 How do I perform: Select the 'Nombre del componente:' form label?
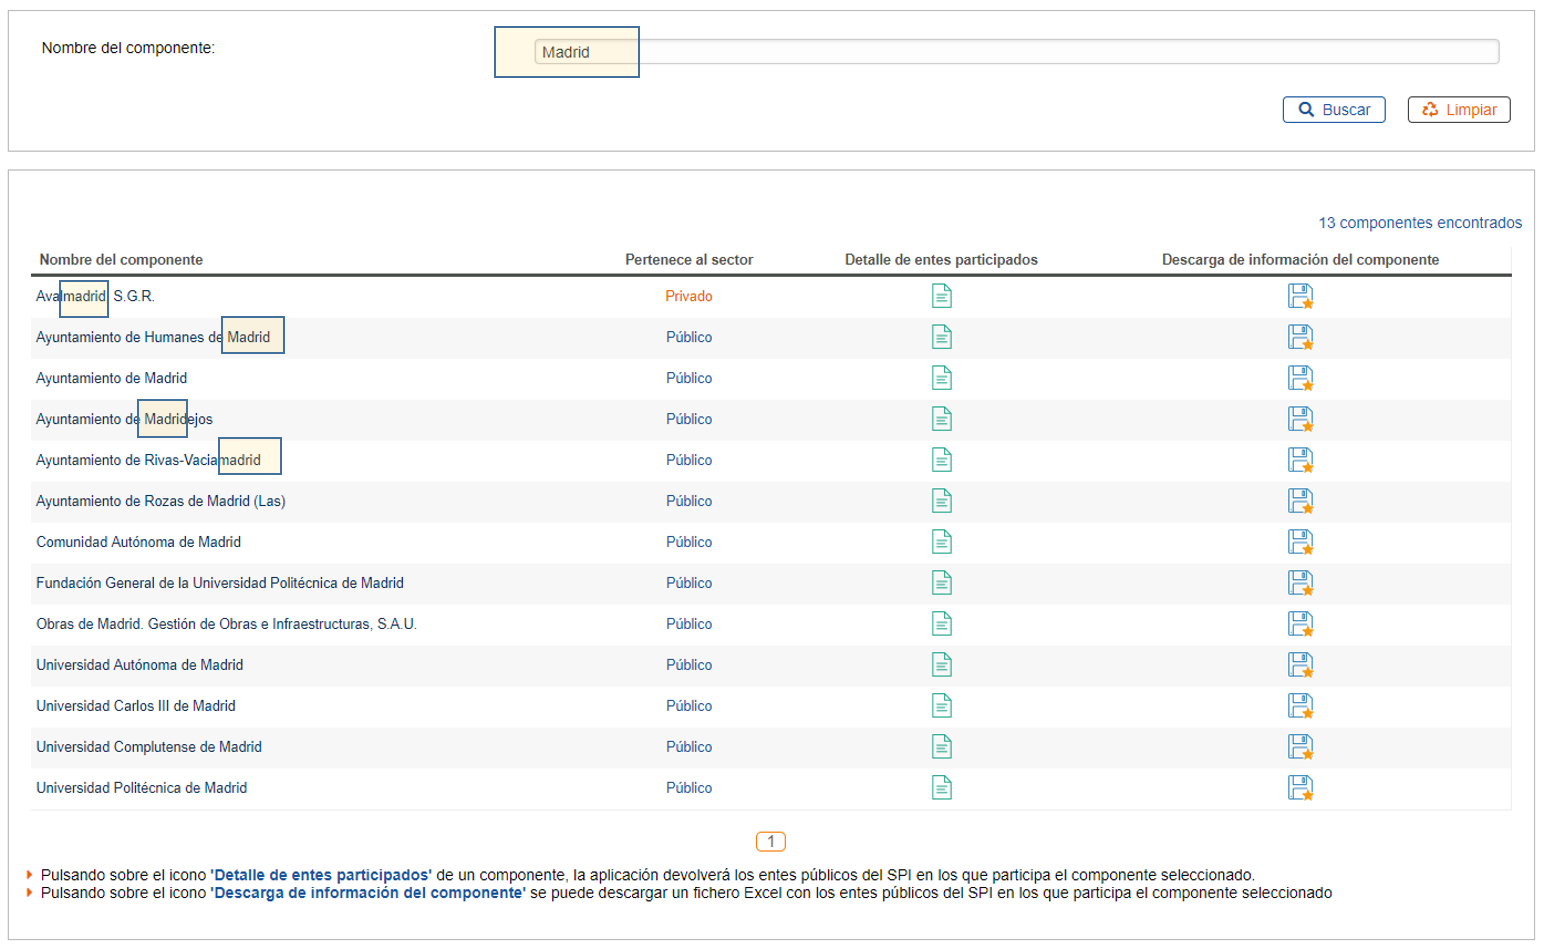point(128,48)
